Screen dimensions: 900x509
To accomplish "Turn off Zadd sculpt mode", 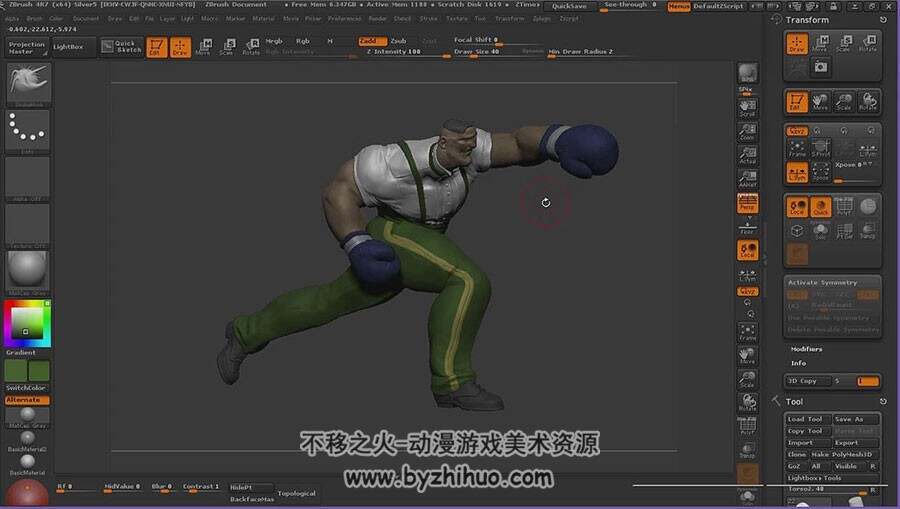I will point(372,41).
